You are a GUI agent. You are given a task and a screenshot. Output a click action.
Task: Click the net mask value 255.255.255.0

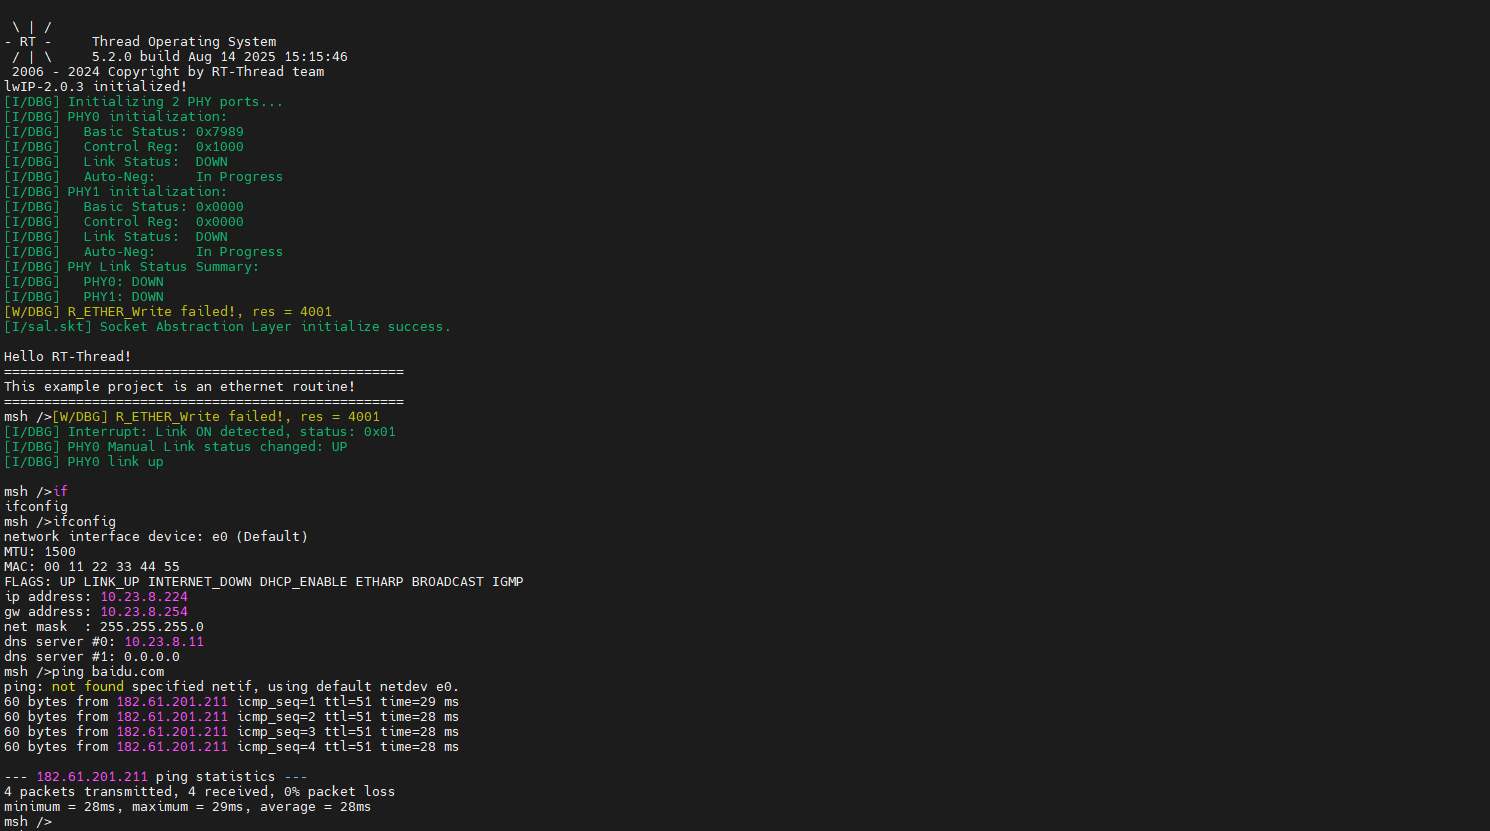151,627
